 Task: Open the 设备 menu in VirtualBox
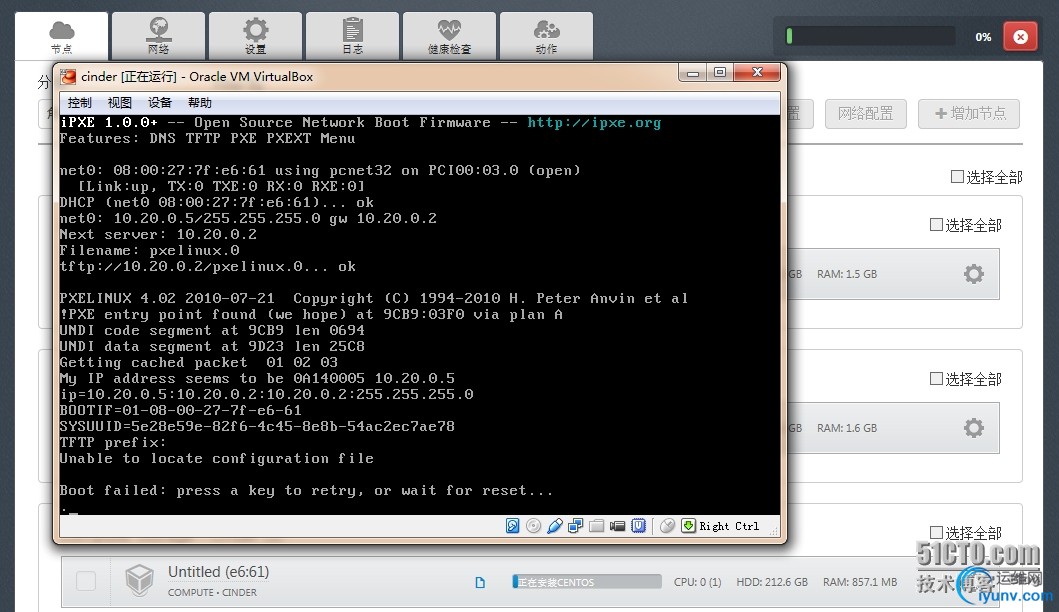point(159,103)
